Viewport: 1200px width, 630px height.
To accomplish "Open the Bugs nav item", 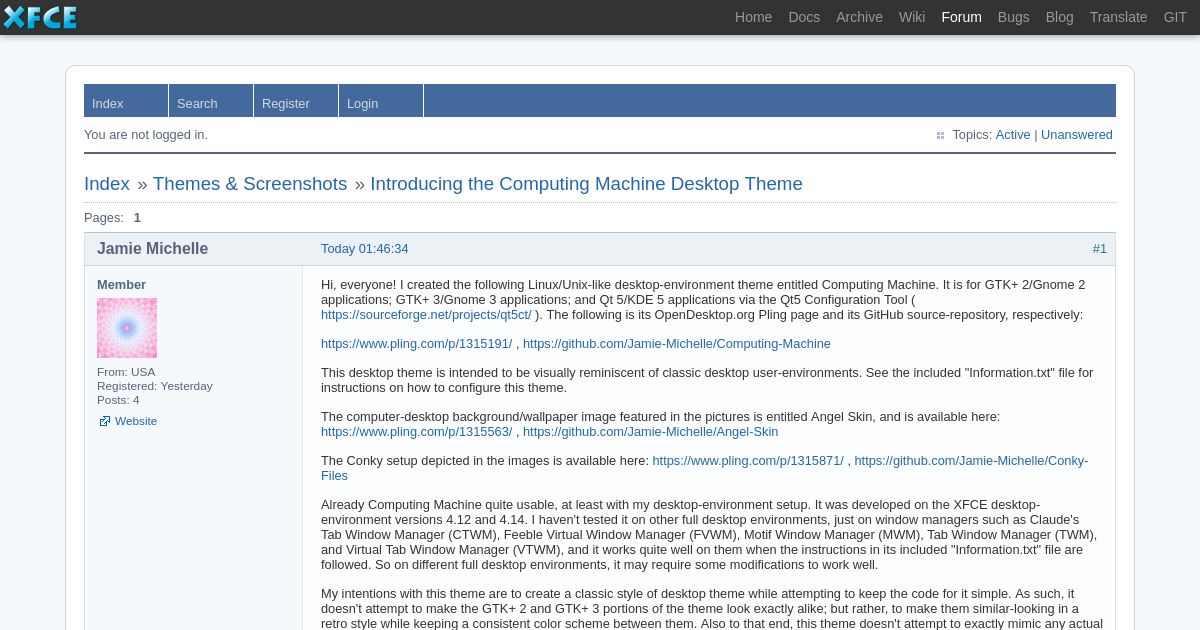I will (1013, 17).
